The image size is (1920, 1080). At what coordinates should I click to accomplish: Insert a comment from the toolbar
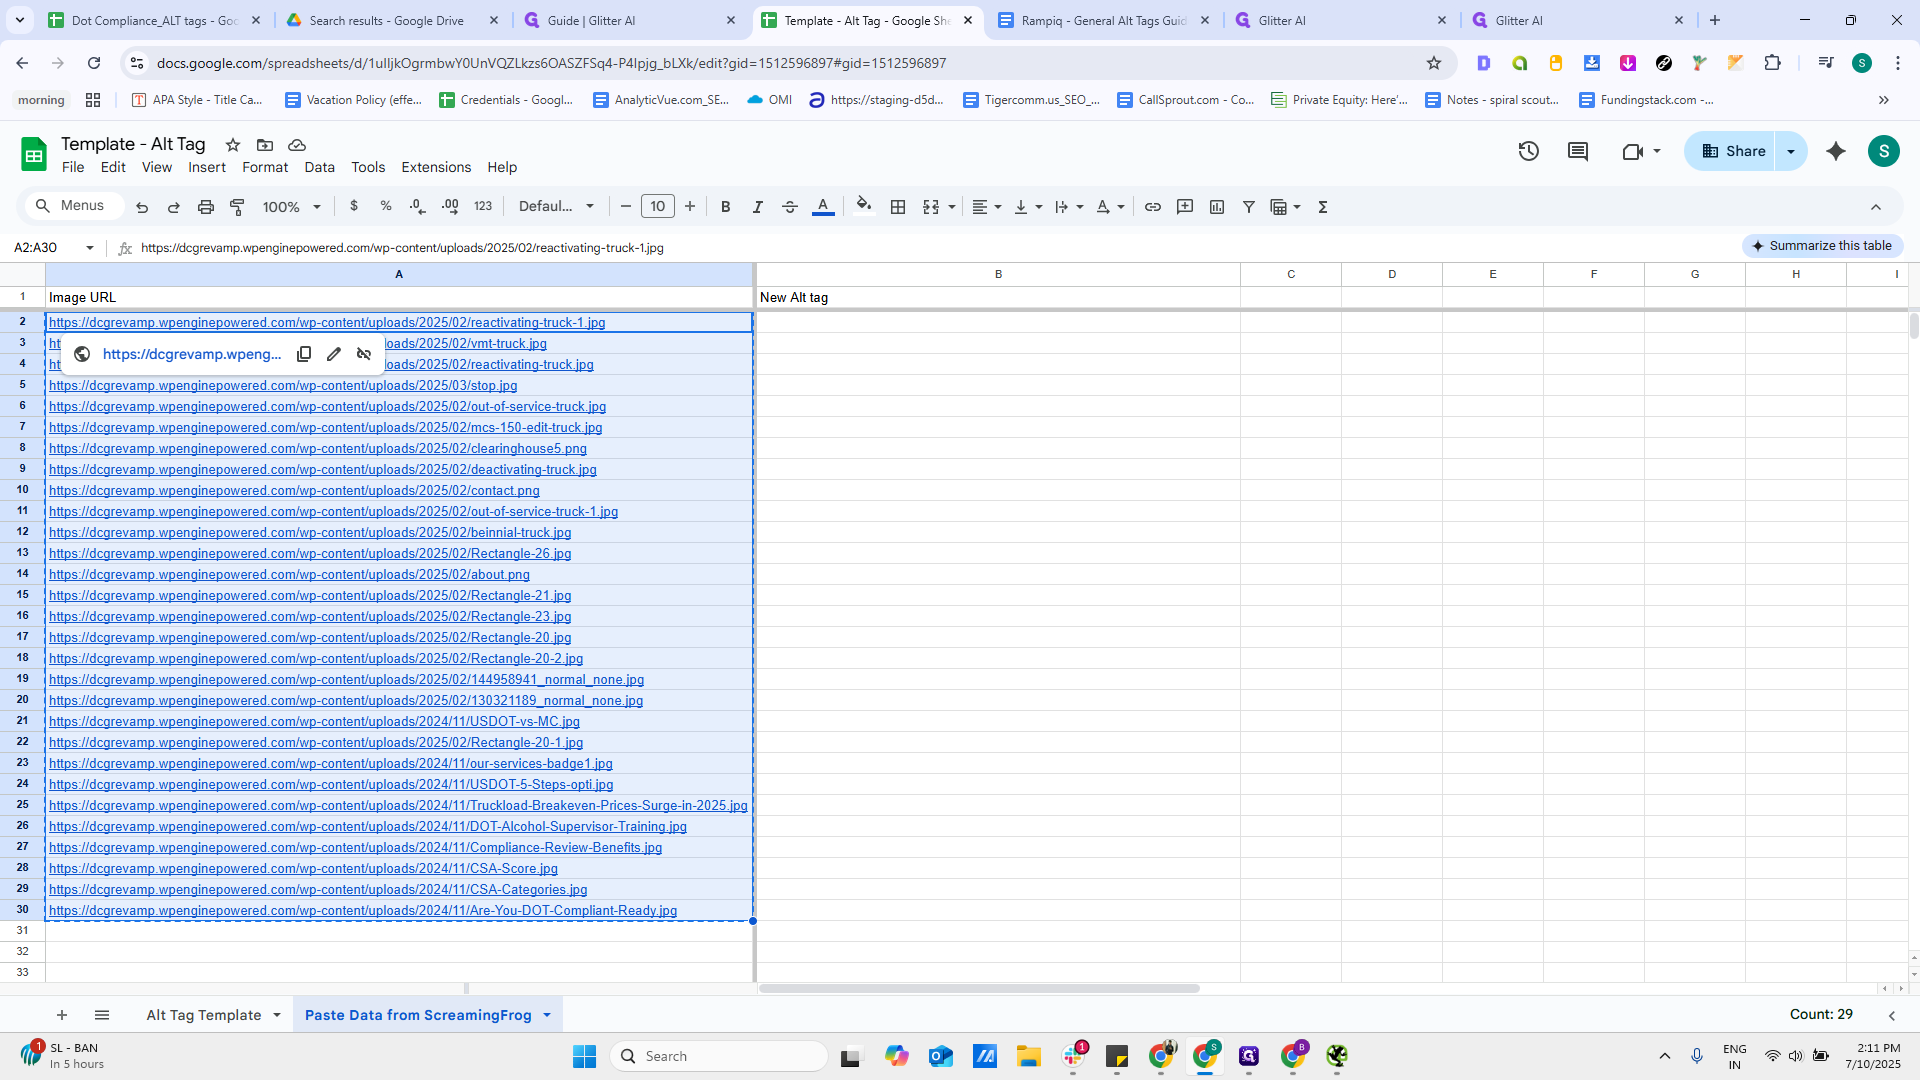coord(1185,206)
